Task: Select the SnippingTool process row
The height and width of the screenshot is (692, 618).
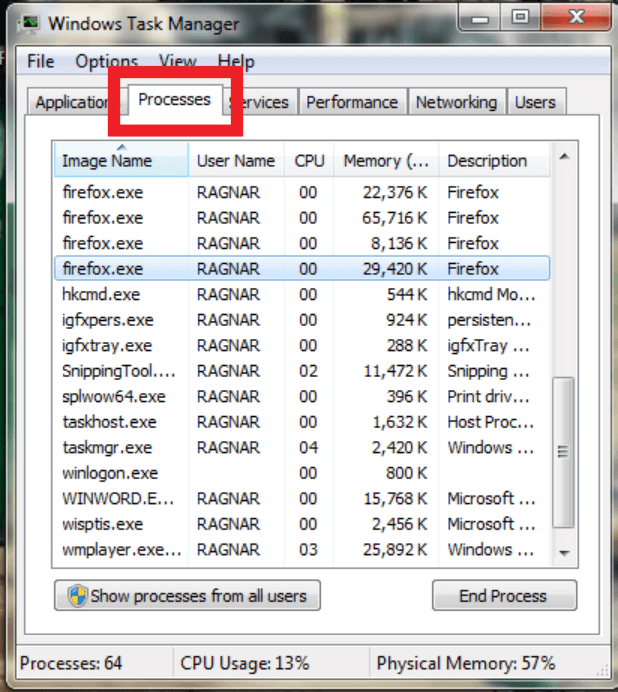Action: click(302, 371)
